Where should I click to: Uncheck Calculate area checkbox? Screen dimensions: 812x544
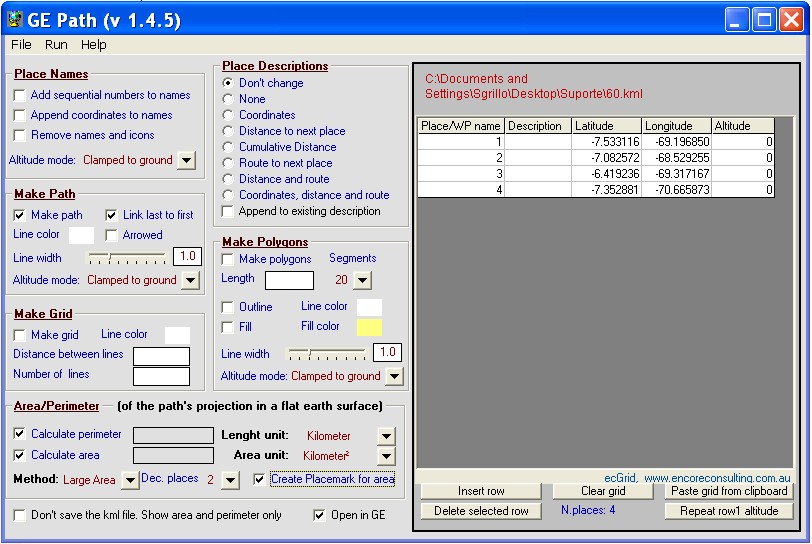tap(20, 455)
